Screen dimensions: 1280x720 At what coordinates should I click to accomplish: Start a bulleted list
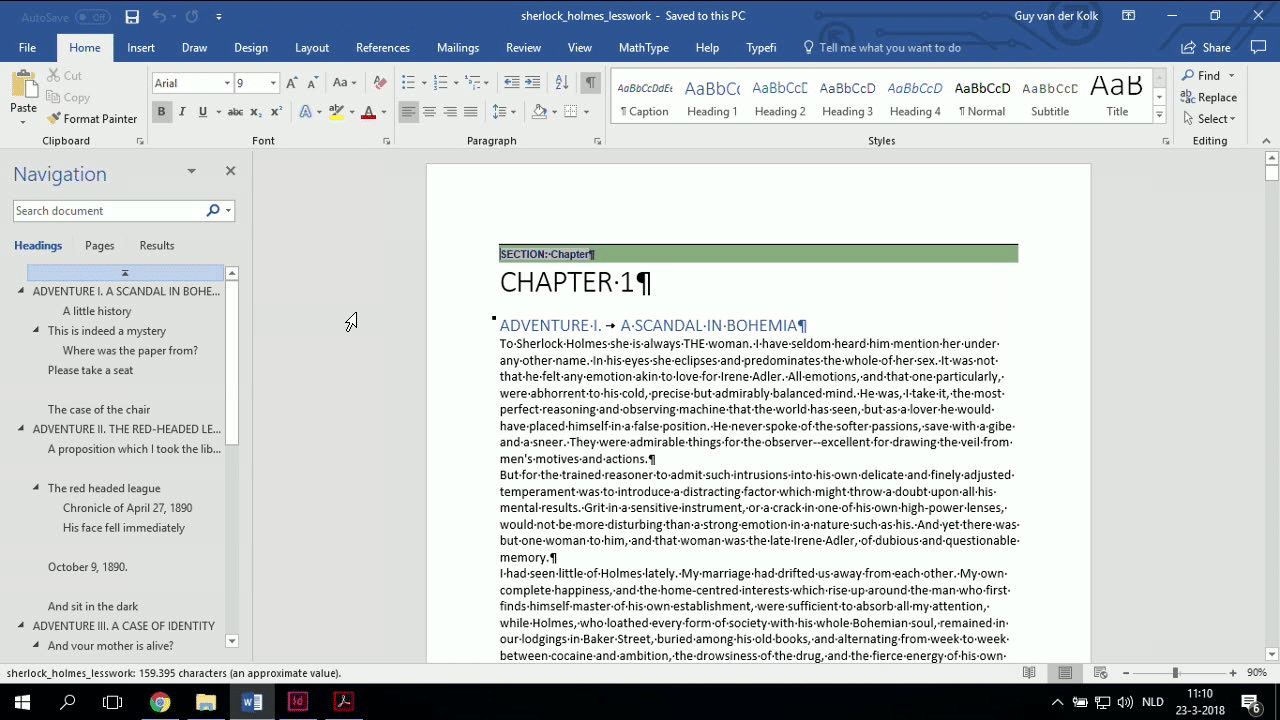(x=408, y=83)
